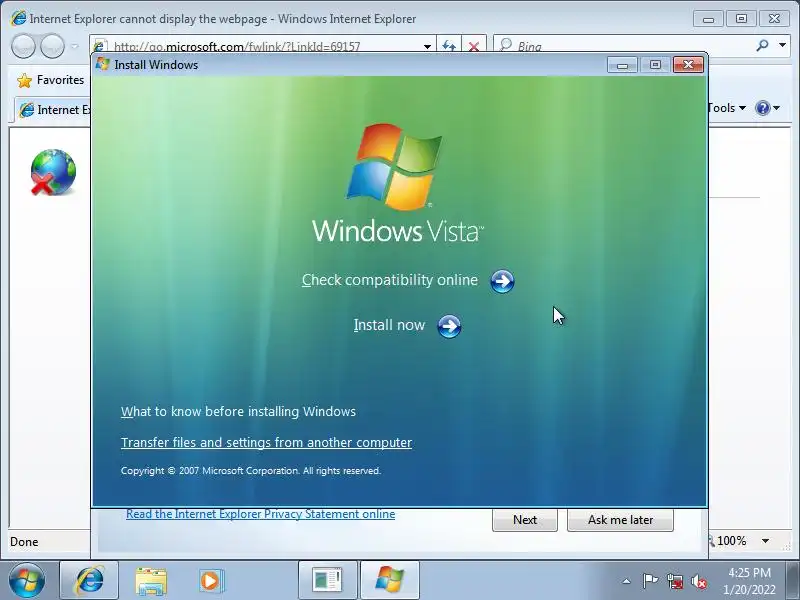Click the muted volume tray icon
Image resolution: width=800 pixels, height=600 pixels.
pyautogui.click(x=698, y=581)
